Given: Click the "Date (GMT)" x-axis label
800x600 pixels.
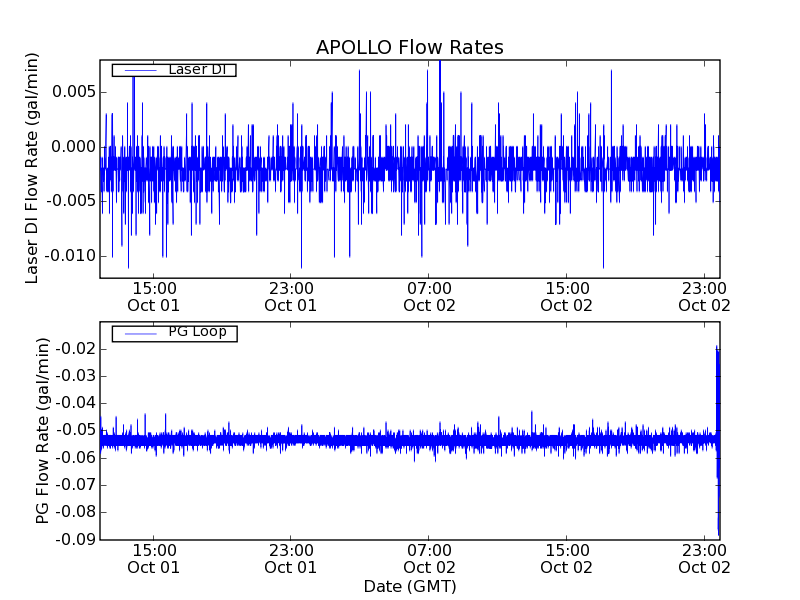Looking at the screenshot, I should (x=410, y=586).
